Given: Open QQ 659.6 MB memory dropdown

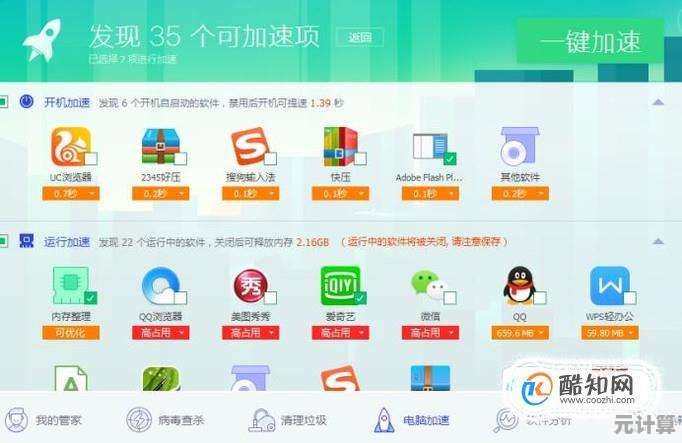Looking at the screenshot, I should pos(520,333).
